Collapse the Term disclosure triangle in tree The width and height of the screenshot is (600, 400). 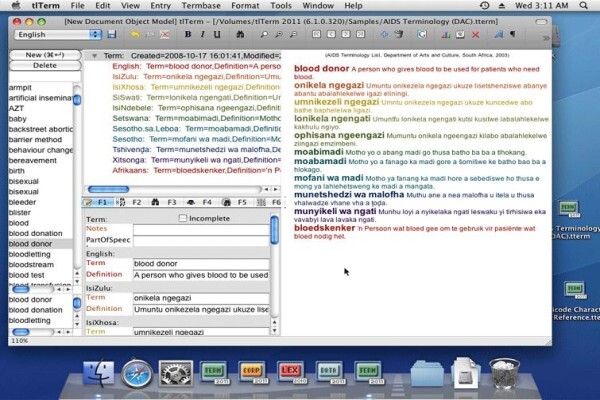[94, 56]
